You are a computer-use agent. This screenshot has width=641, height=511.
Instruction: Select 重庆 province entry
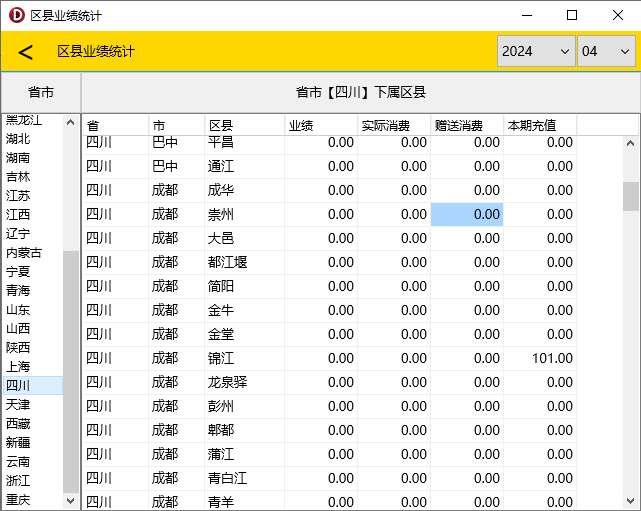pyautogui.click(x=18, y=499)
